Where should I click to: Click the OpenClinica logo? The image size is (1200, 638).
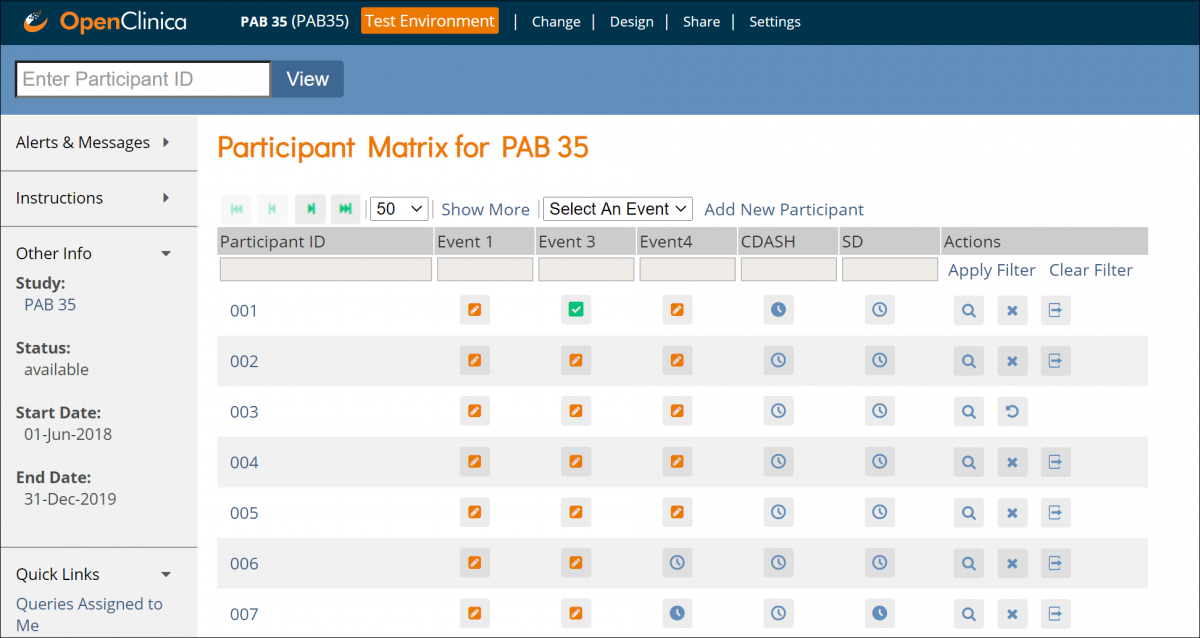[x=104, y=21]
